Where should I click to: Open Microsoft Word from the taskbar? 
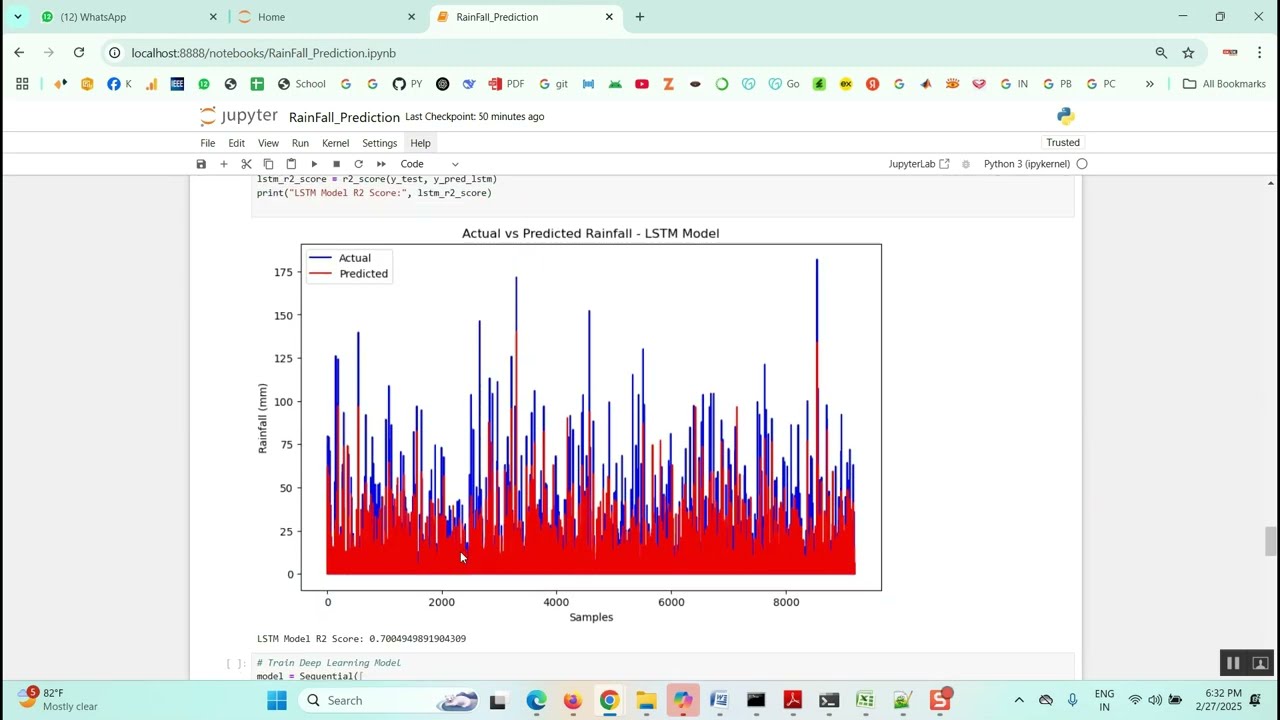tap(719, 700)
